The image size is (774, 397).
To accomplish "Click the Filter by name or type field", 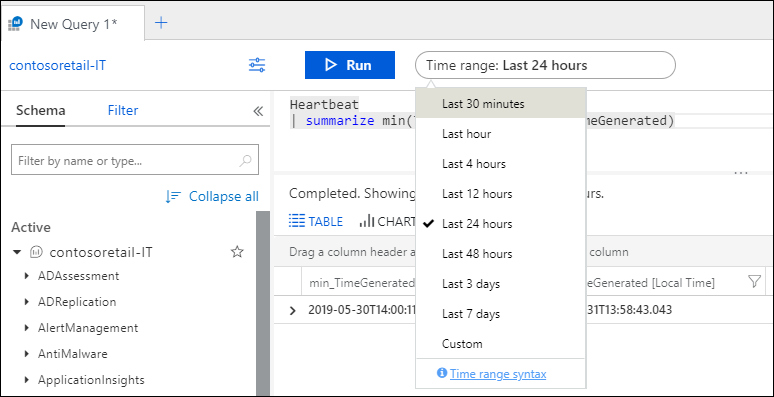I will point(135,160).
